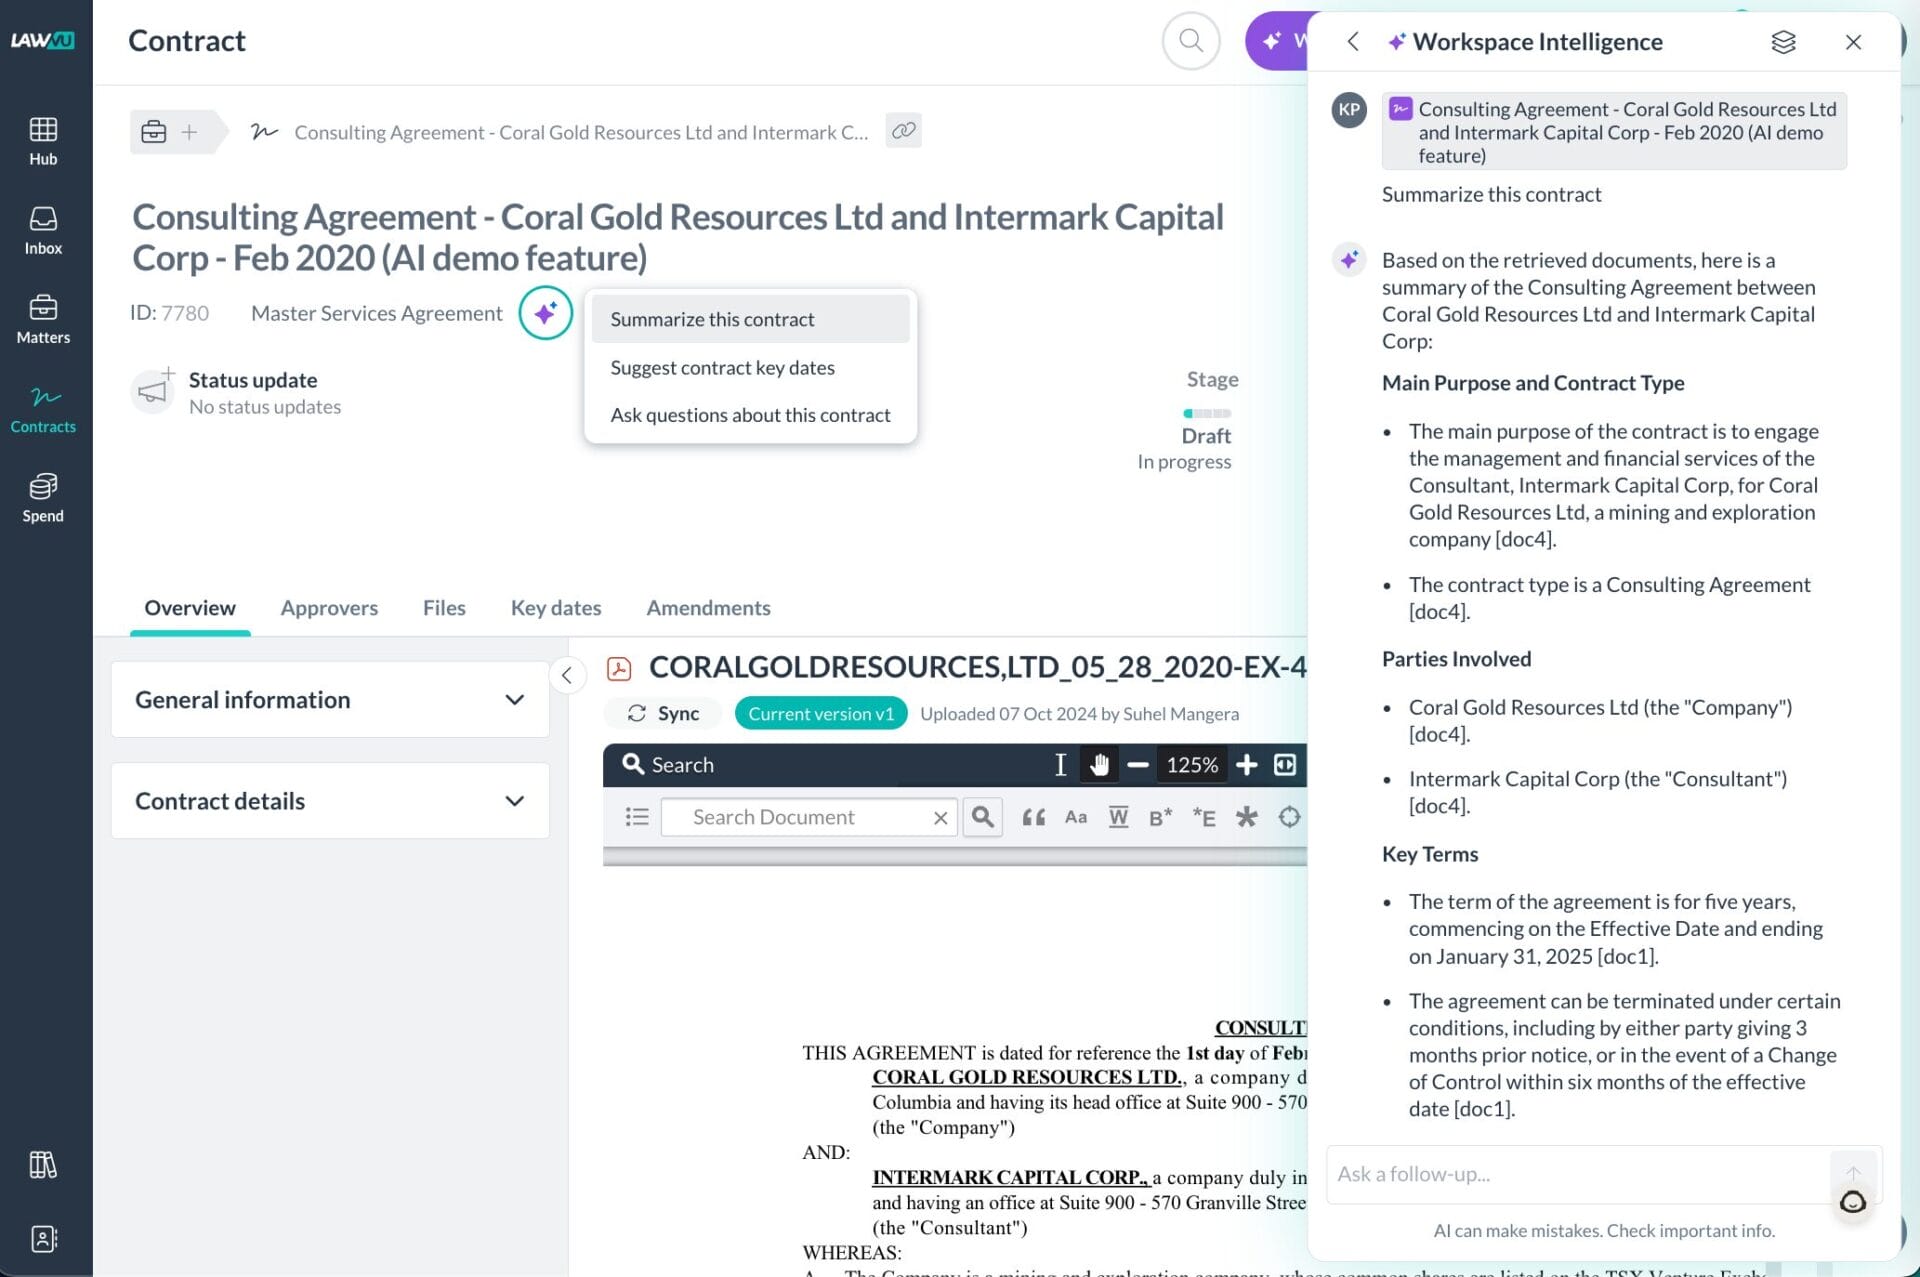This screenshot has height=1277, width=1920.
Task: Choose Suggest contract key dates
Action: click(x=750, y=367)
